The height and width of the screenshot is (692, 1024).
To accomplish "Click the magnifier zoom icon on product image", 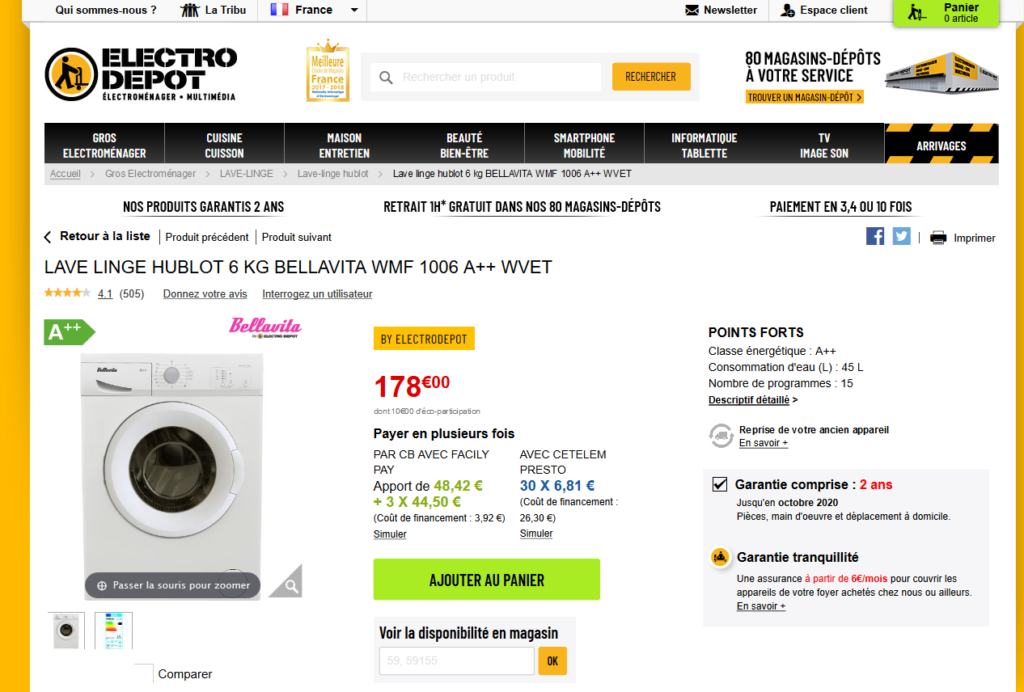I will coord(290,586).
